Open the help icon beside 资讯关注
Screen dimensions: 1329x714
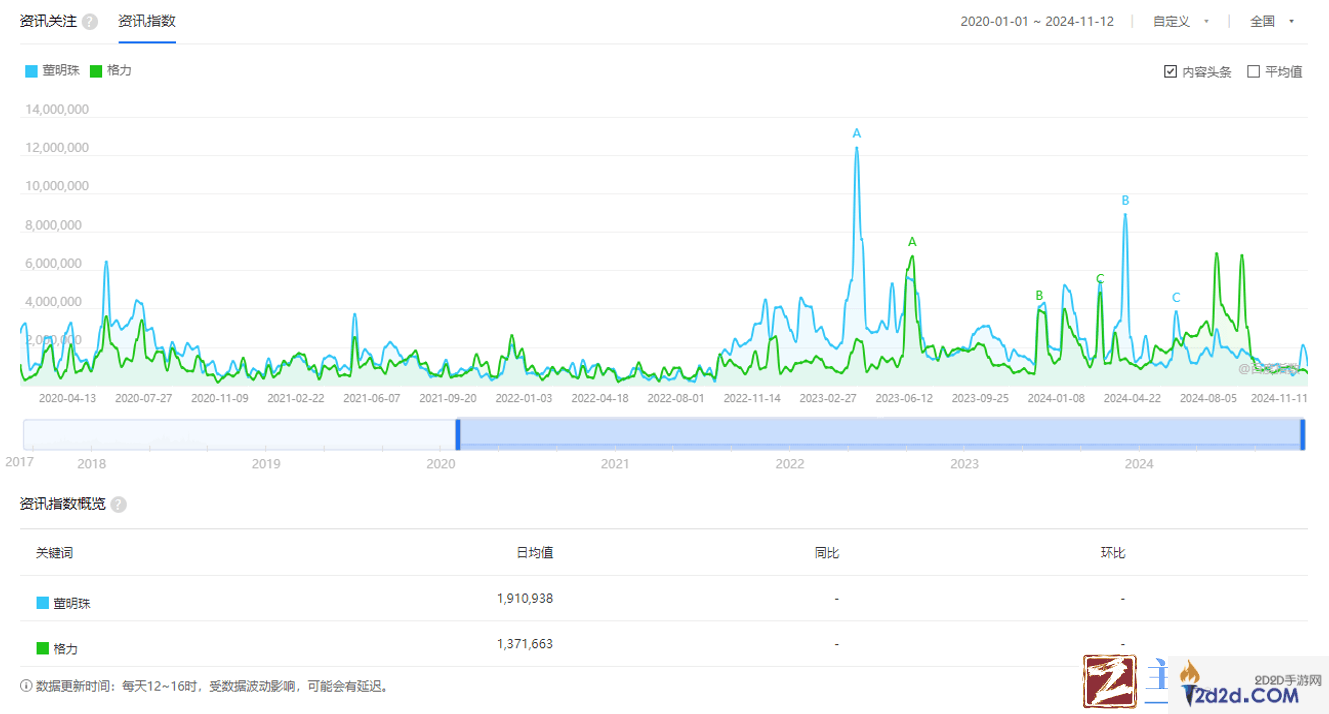click(x=90, y=22)
